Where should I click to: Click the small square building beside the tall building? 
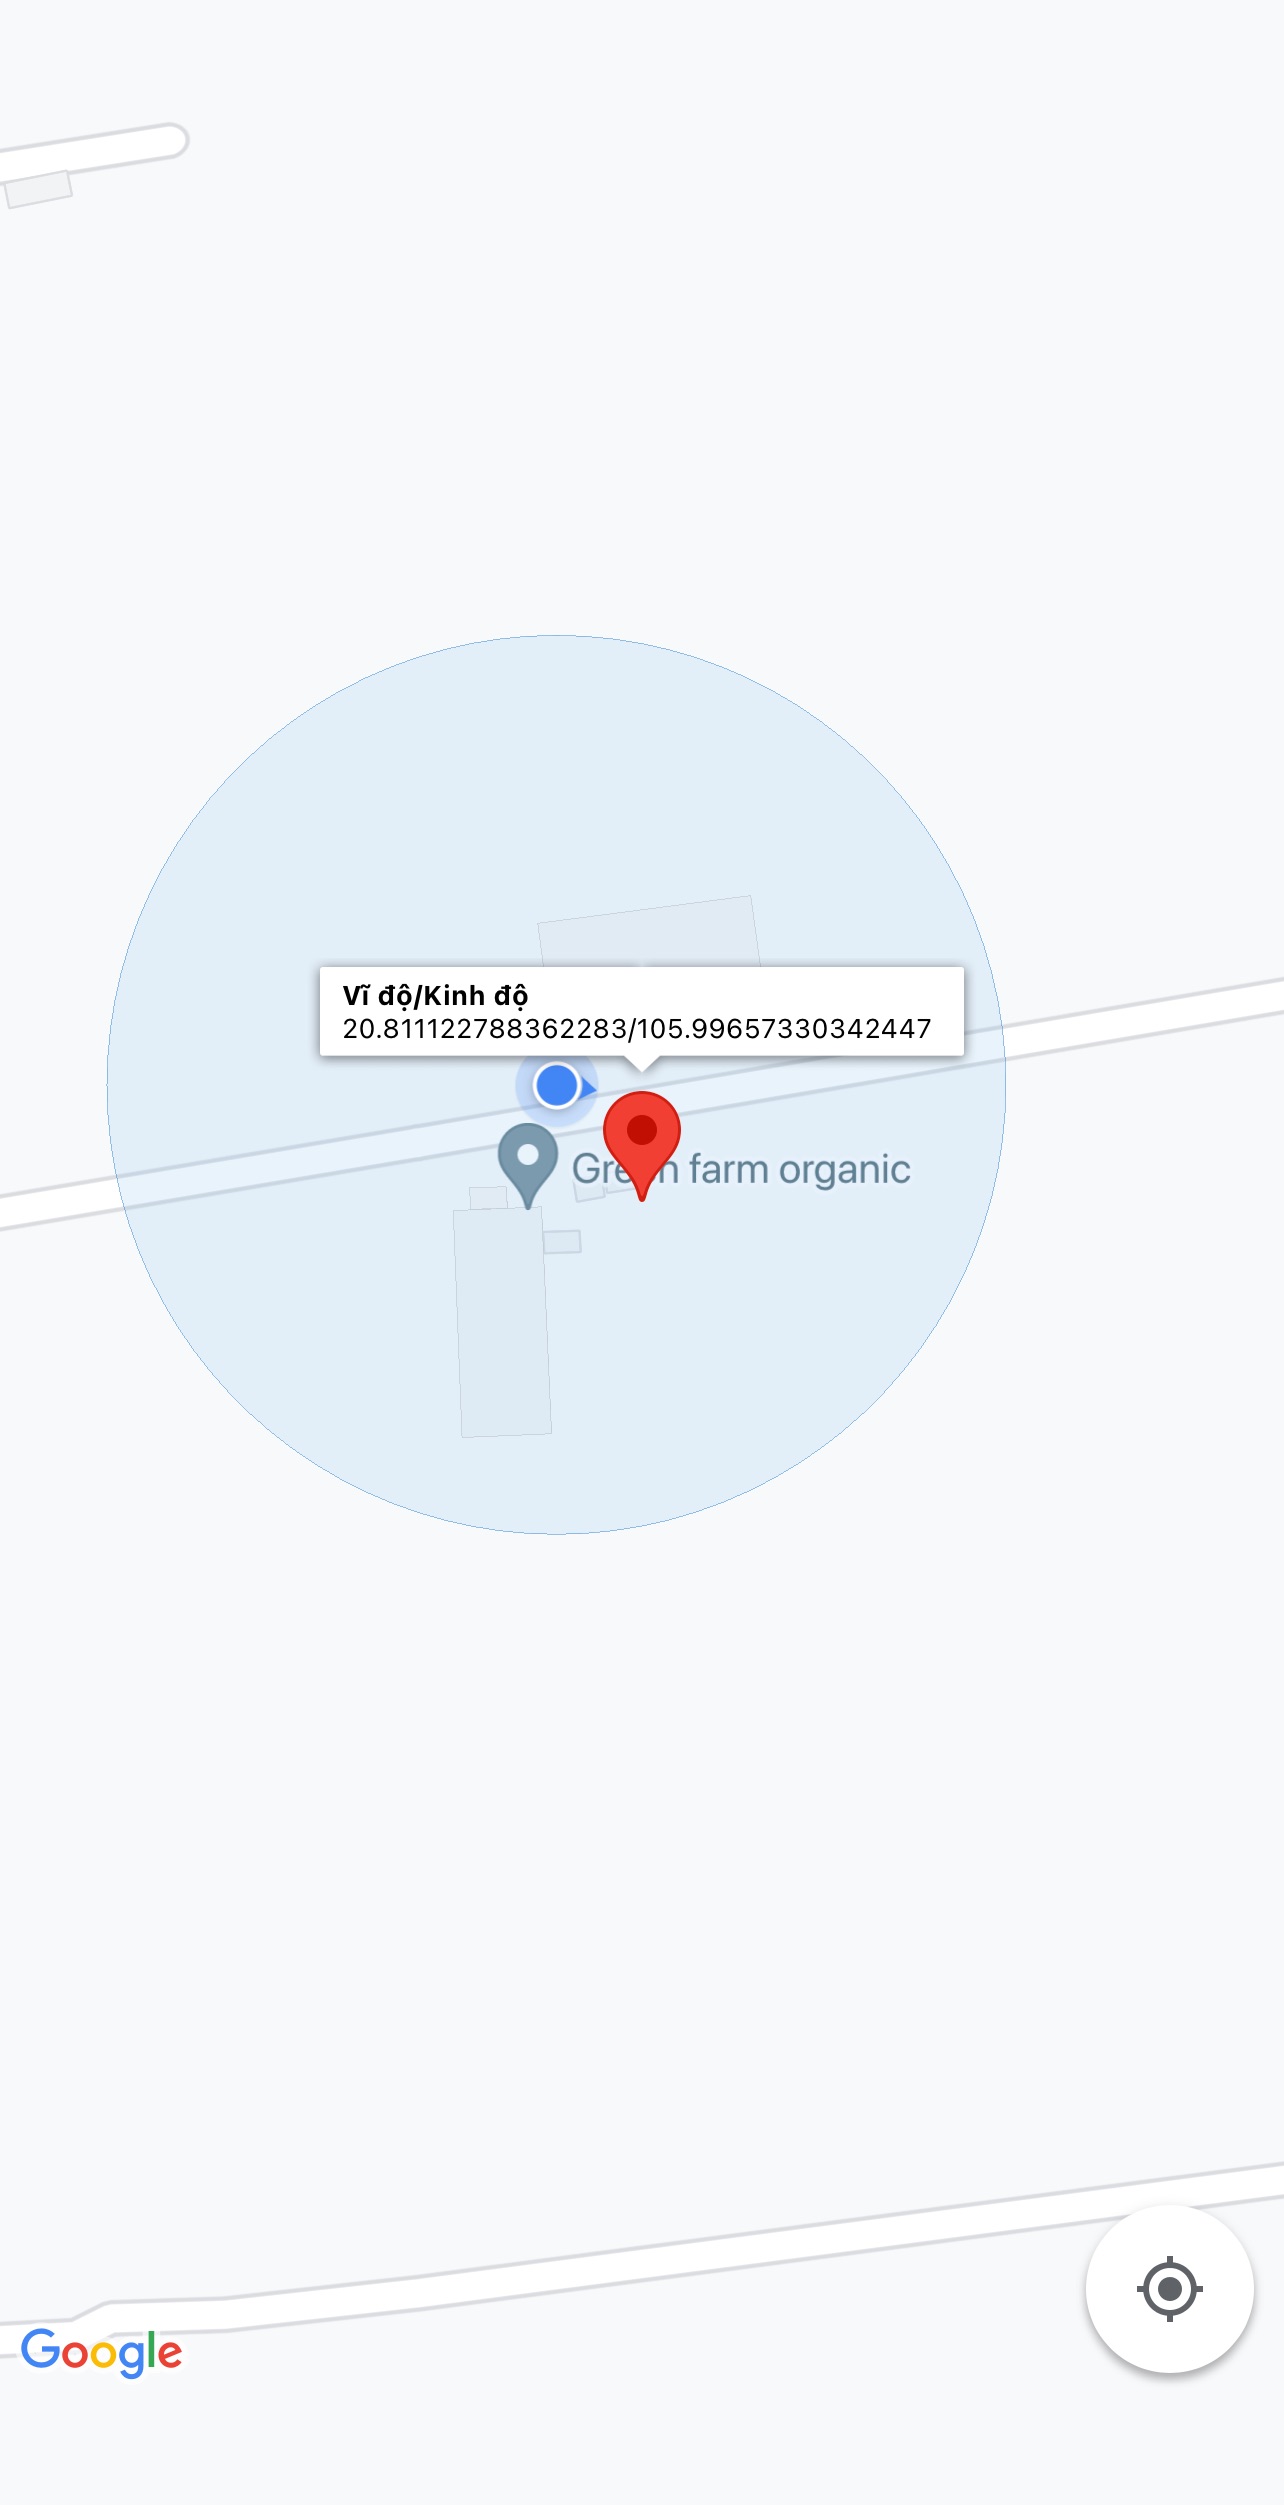(562, 1242)
